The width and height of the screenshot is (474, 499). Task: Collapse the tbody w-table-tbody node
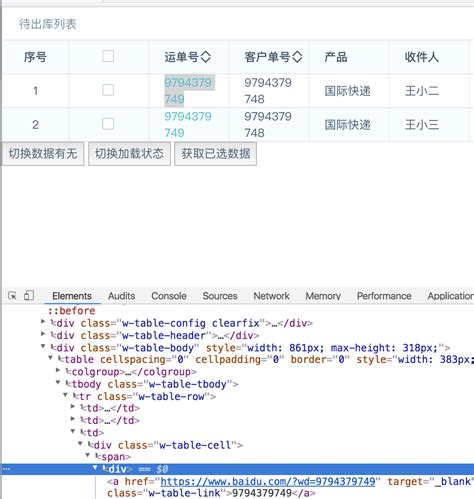[58, 382]
